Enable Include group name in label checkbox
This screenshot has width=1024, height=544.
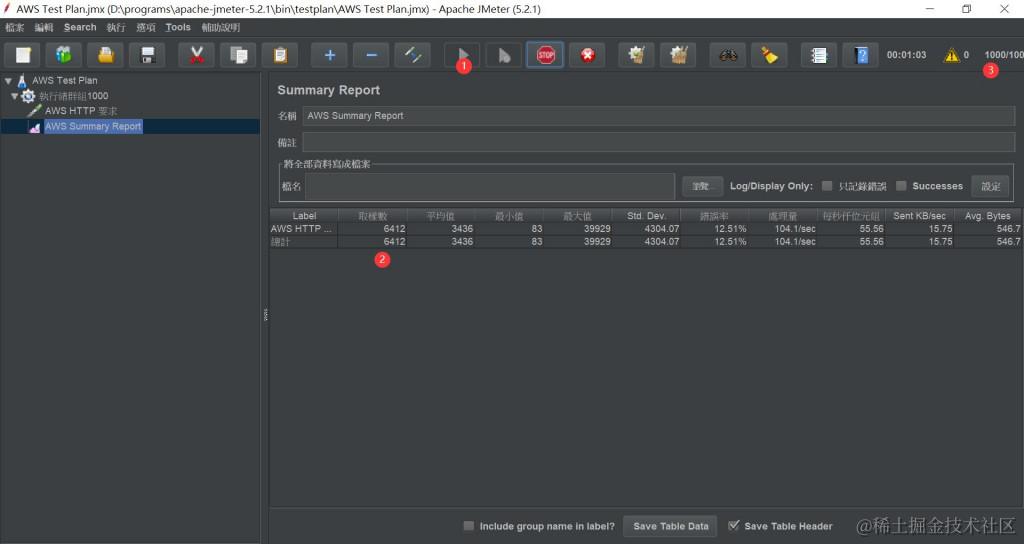pos(468,526)
